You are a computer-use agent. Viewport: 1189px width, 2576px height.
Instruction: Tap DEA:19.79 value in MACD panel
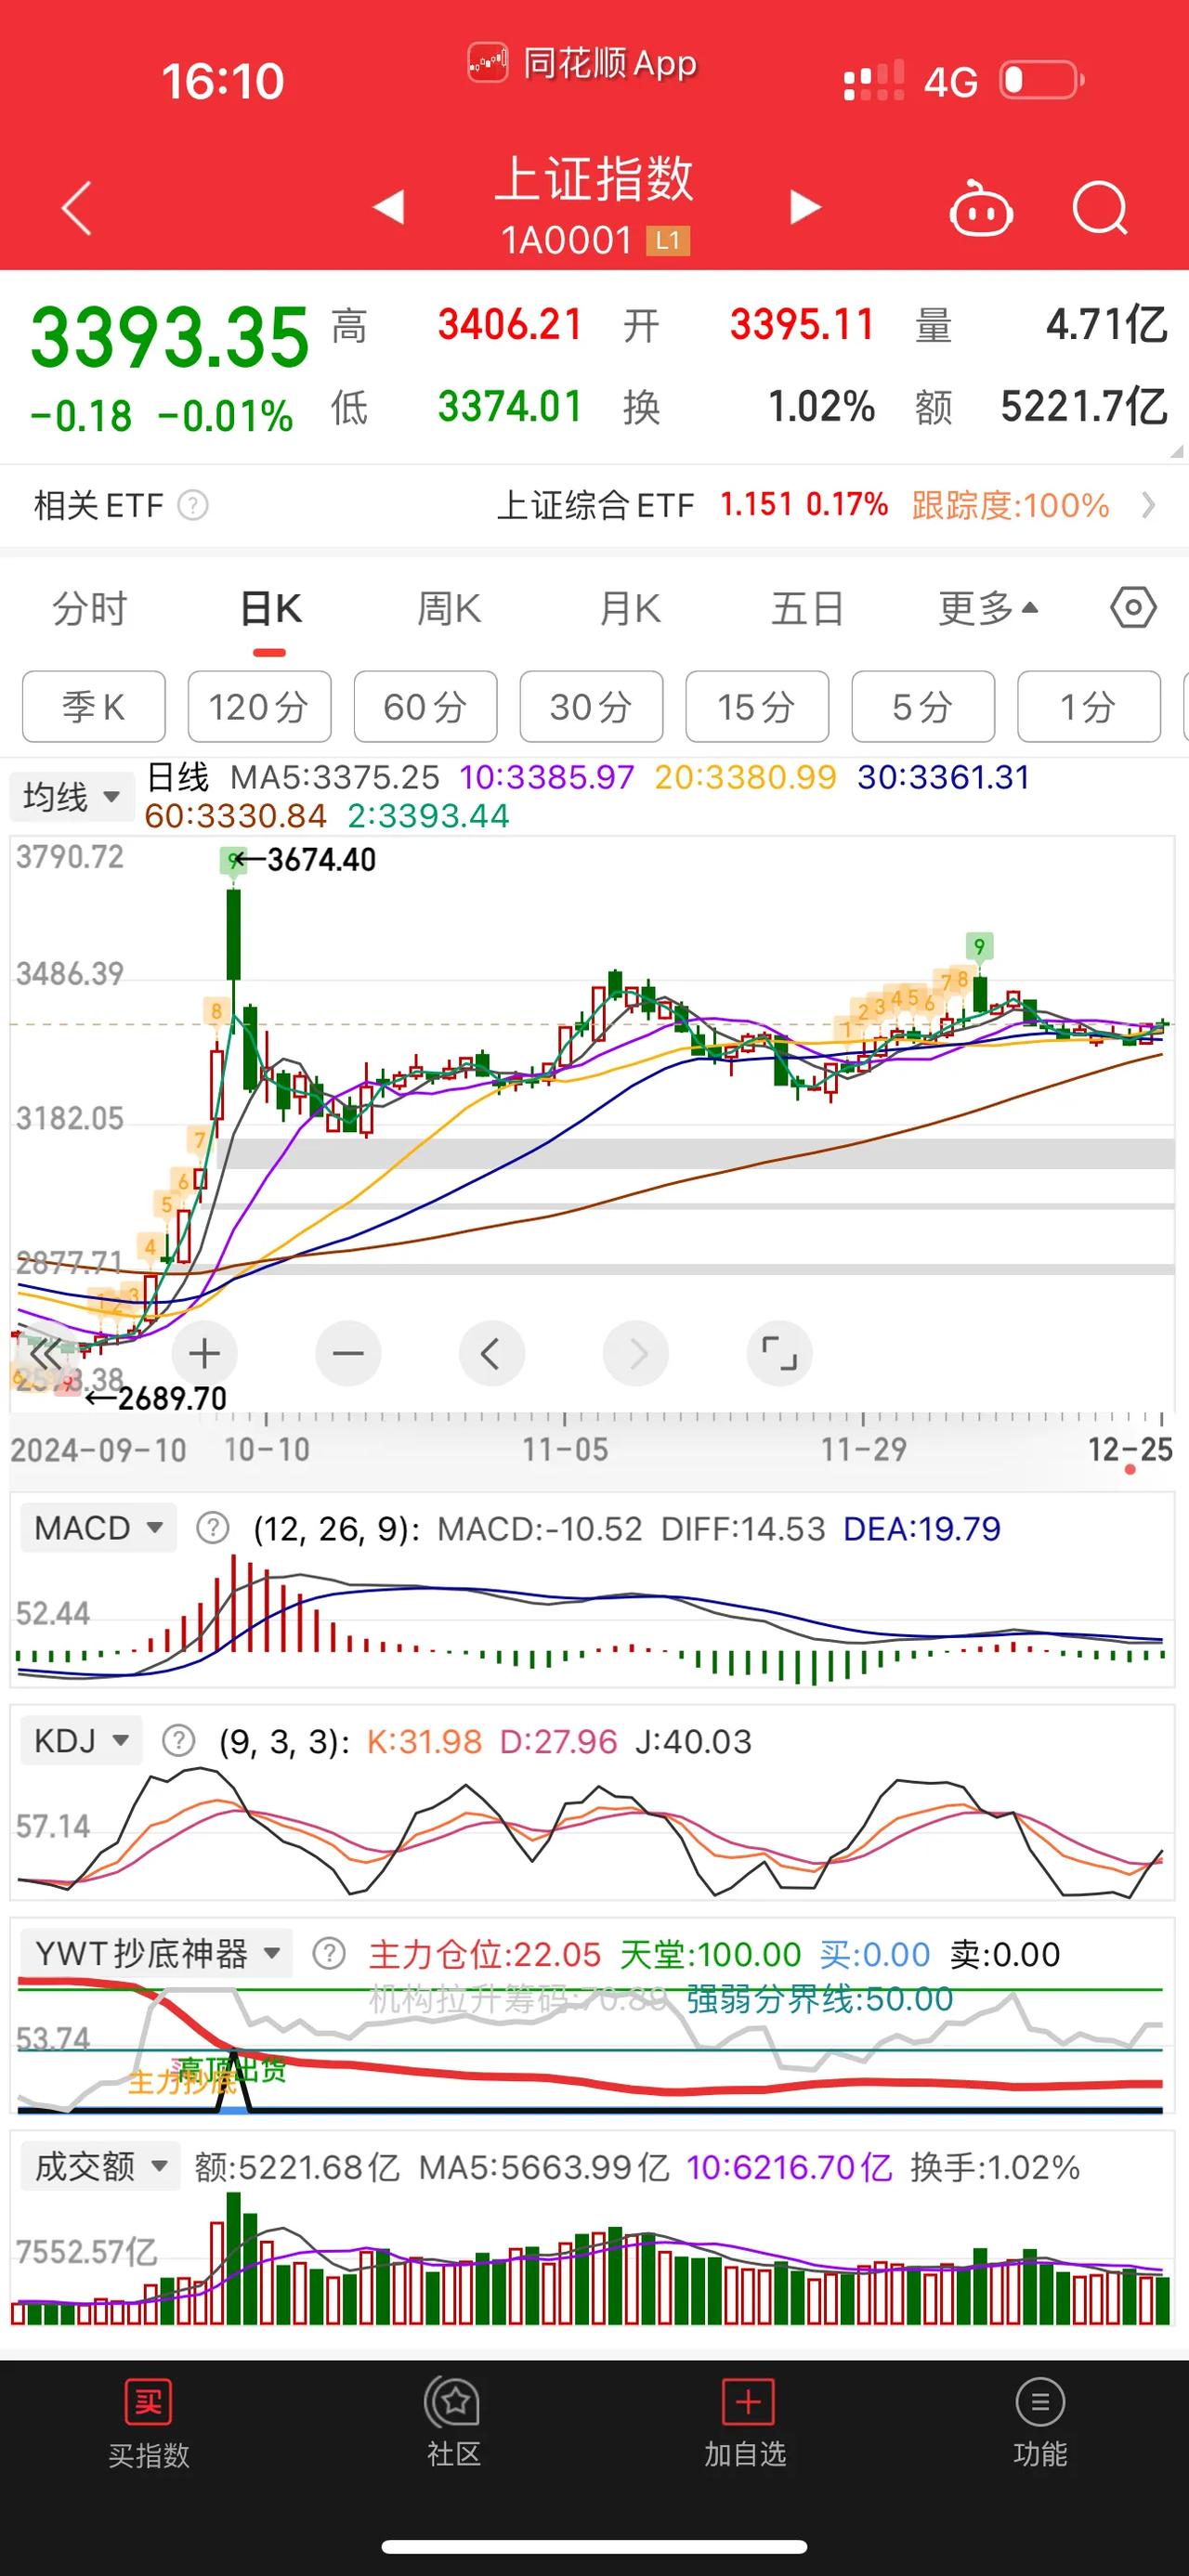click(x=921, y=1528)
